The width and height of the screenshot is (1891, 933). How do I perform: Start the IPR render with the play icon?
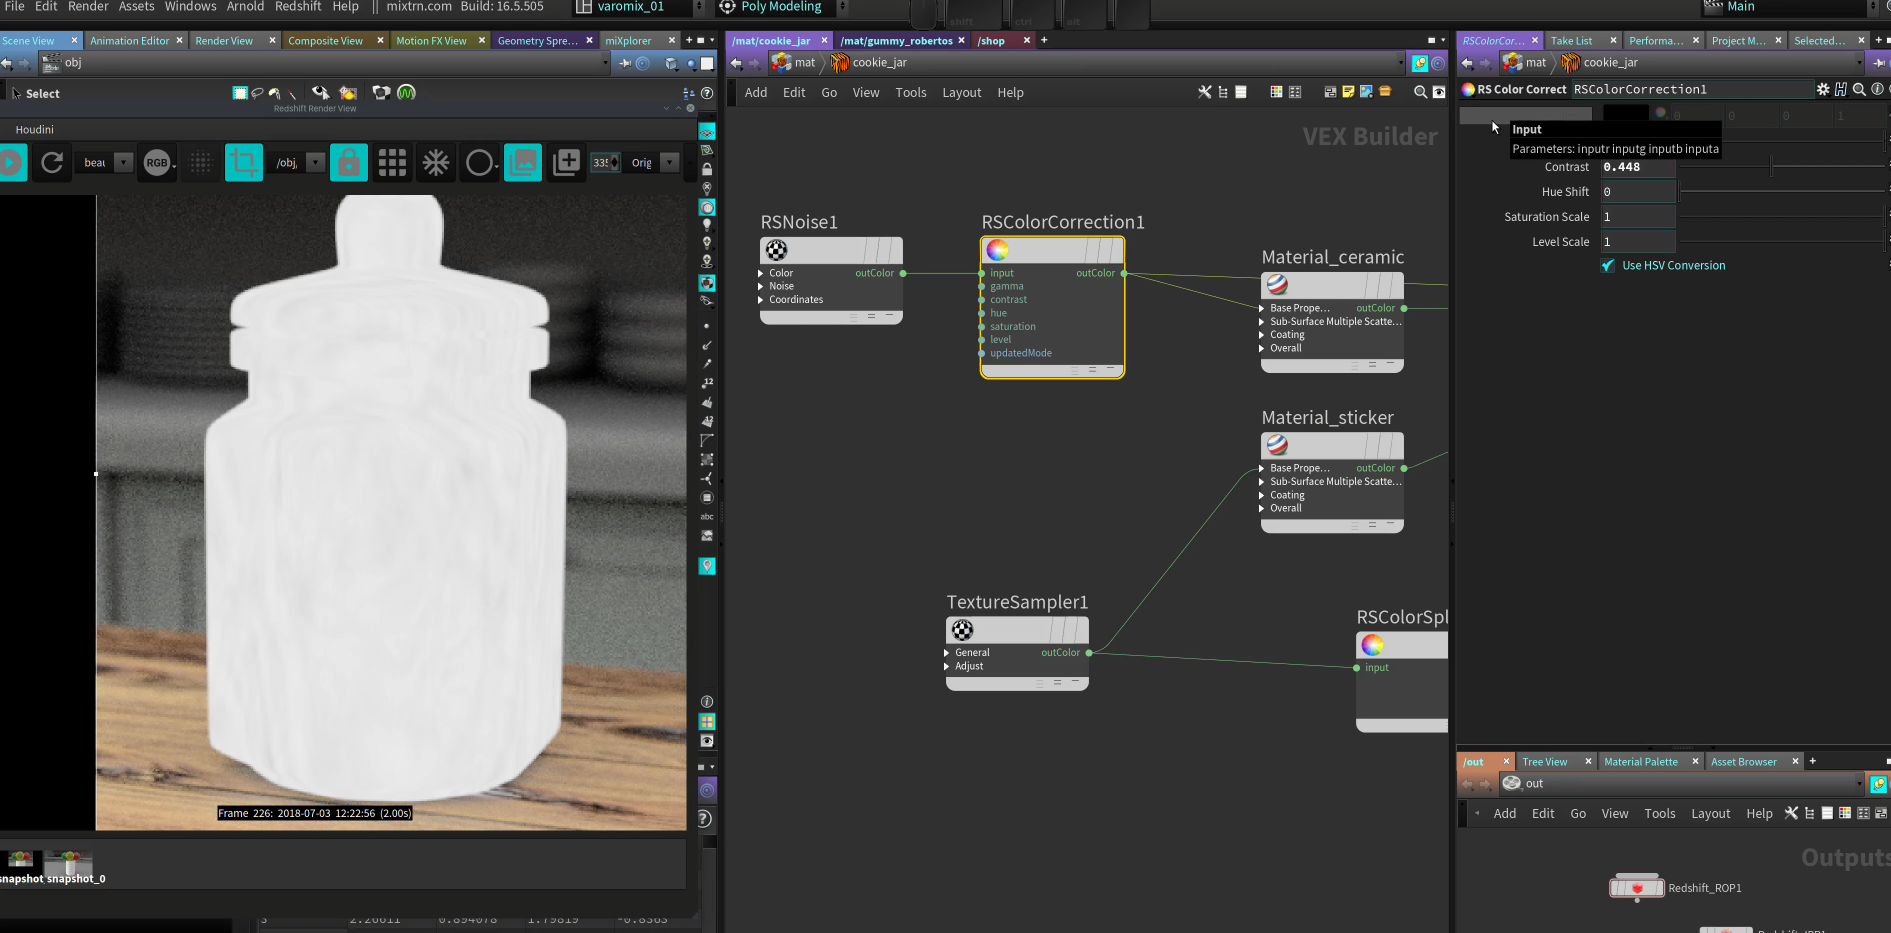pos(10,162)
